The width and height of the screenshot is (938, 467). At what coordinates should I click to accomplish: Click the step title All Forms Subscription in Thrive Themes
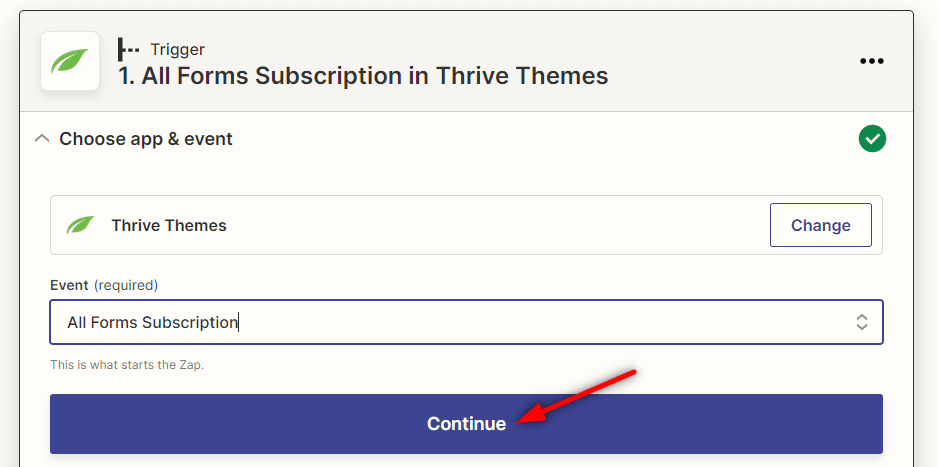point(363,76)
